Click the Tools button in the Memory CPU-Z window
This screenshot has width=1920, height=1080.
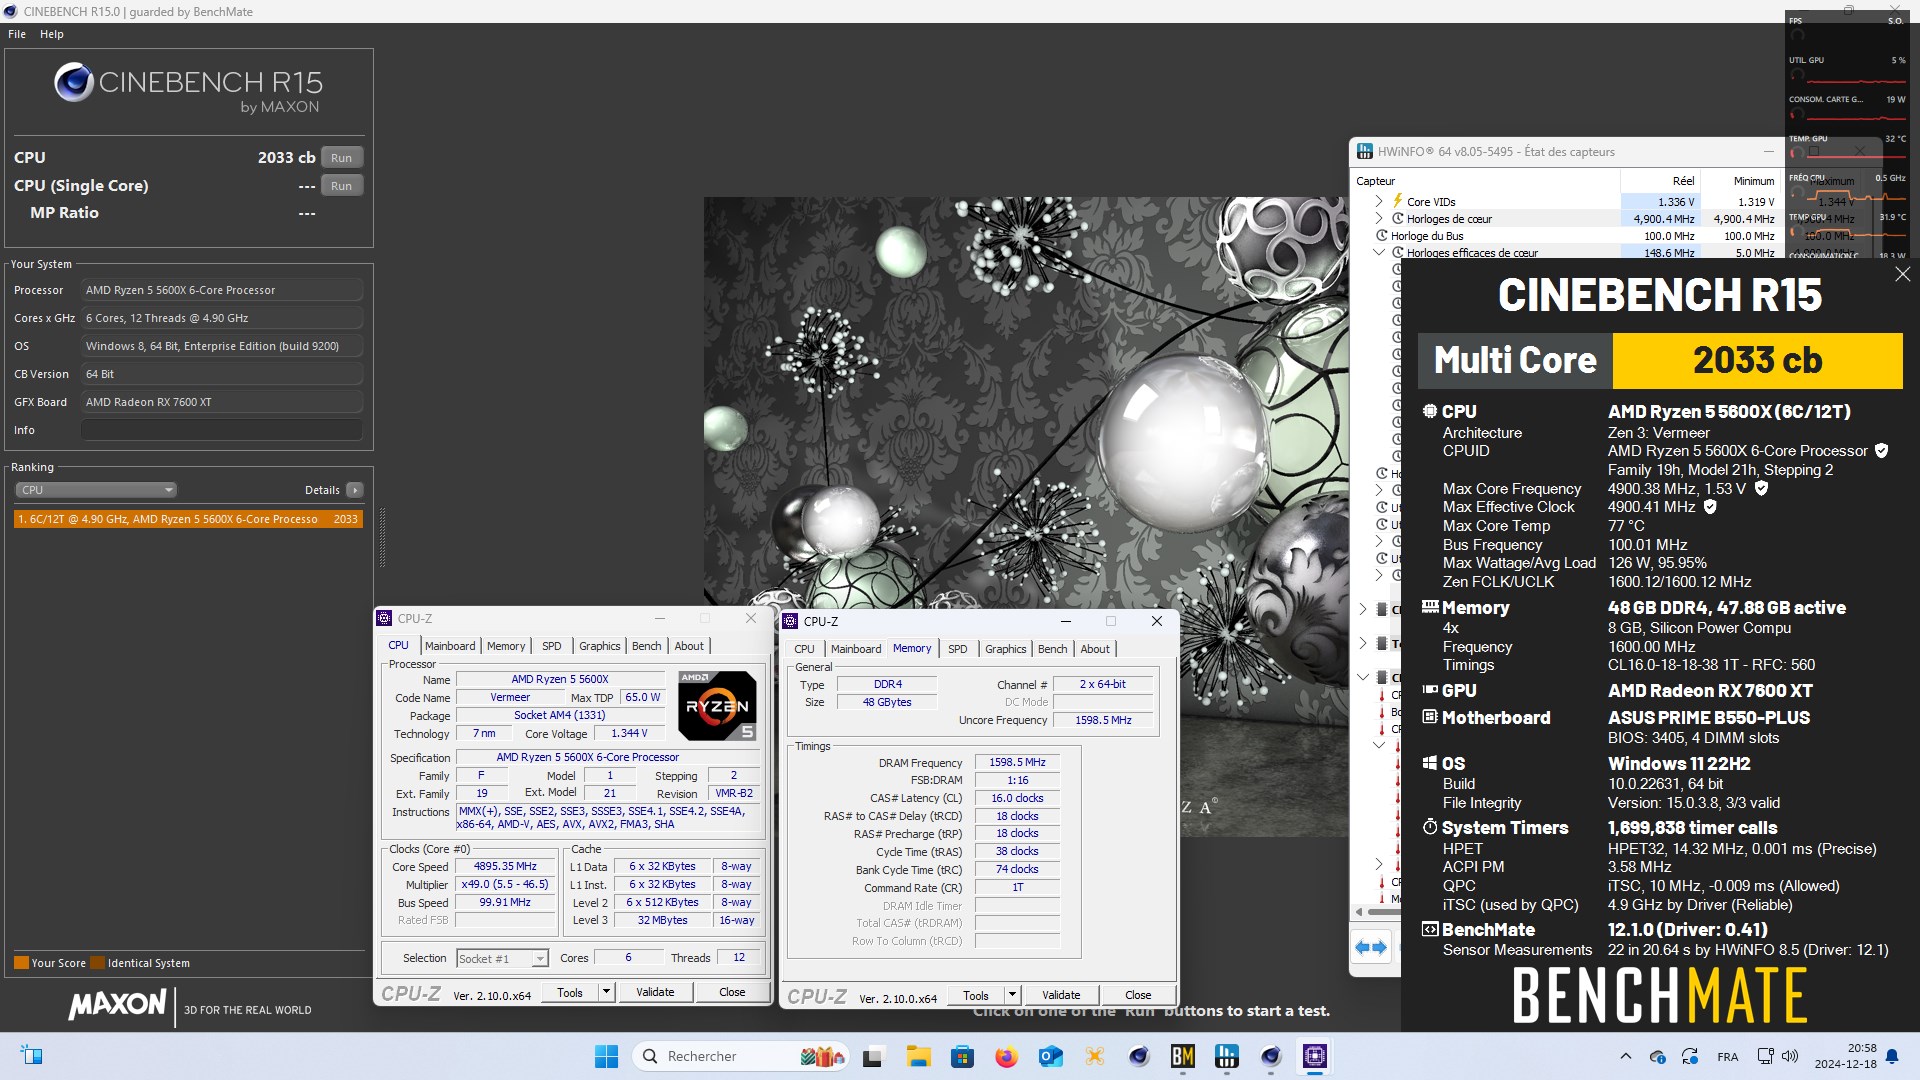tap(976, 995)
